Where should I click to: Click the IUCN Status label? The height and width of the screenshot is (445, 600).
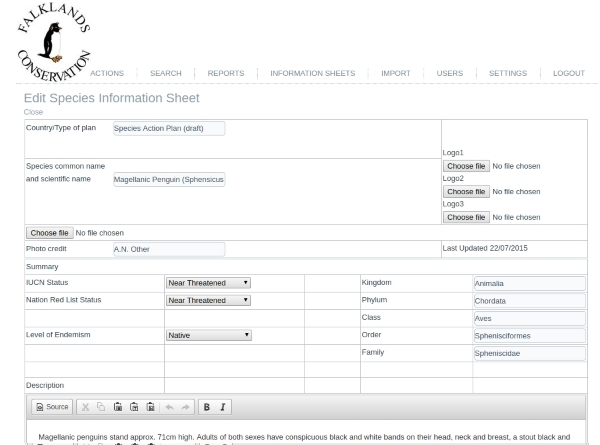pos(47,282)
